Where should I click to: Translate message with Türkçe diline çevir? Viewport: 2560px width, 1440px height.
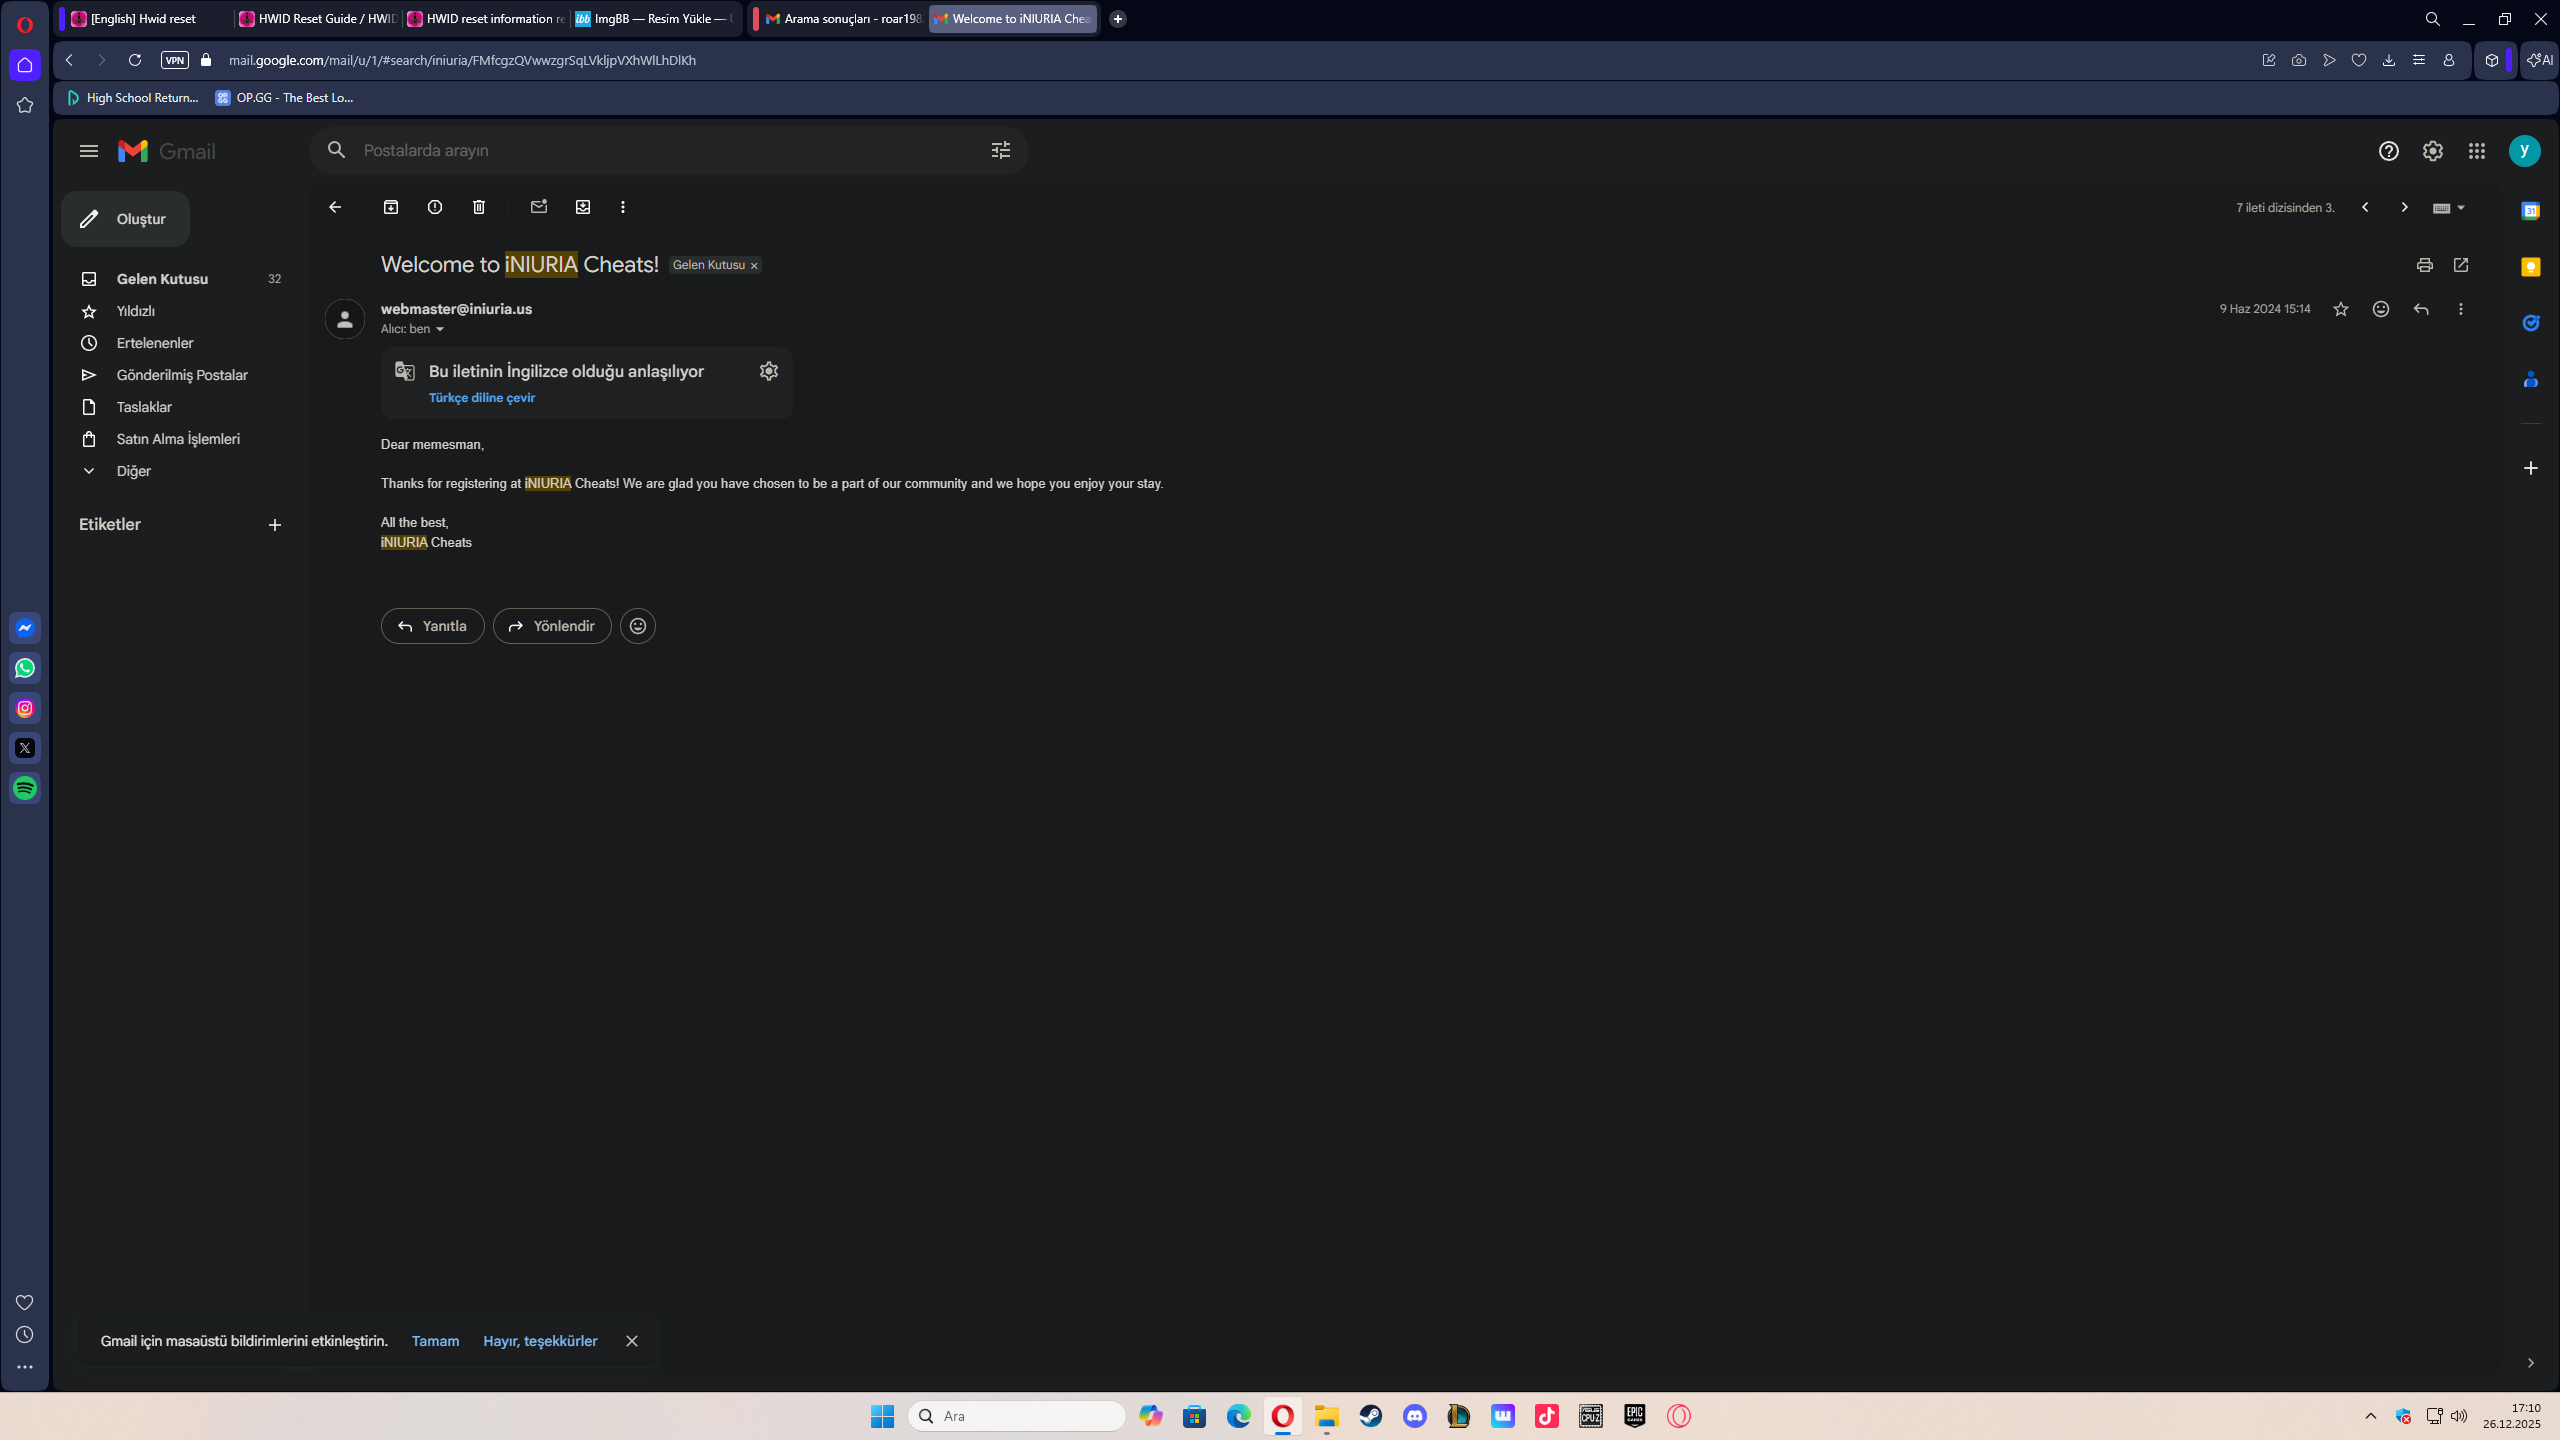coord(482,398)
